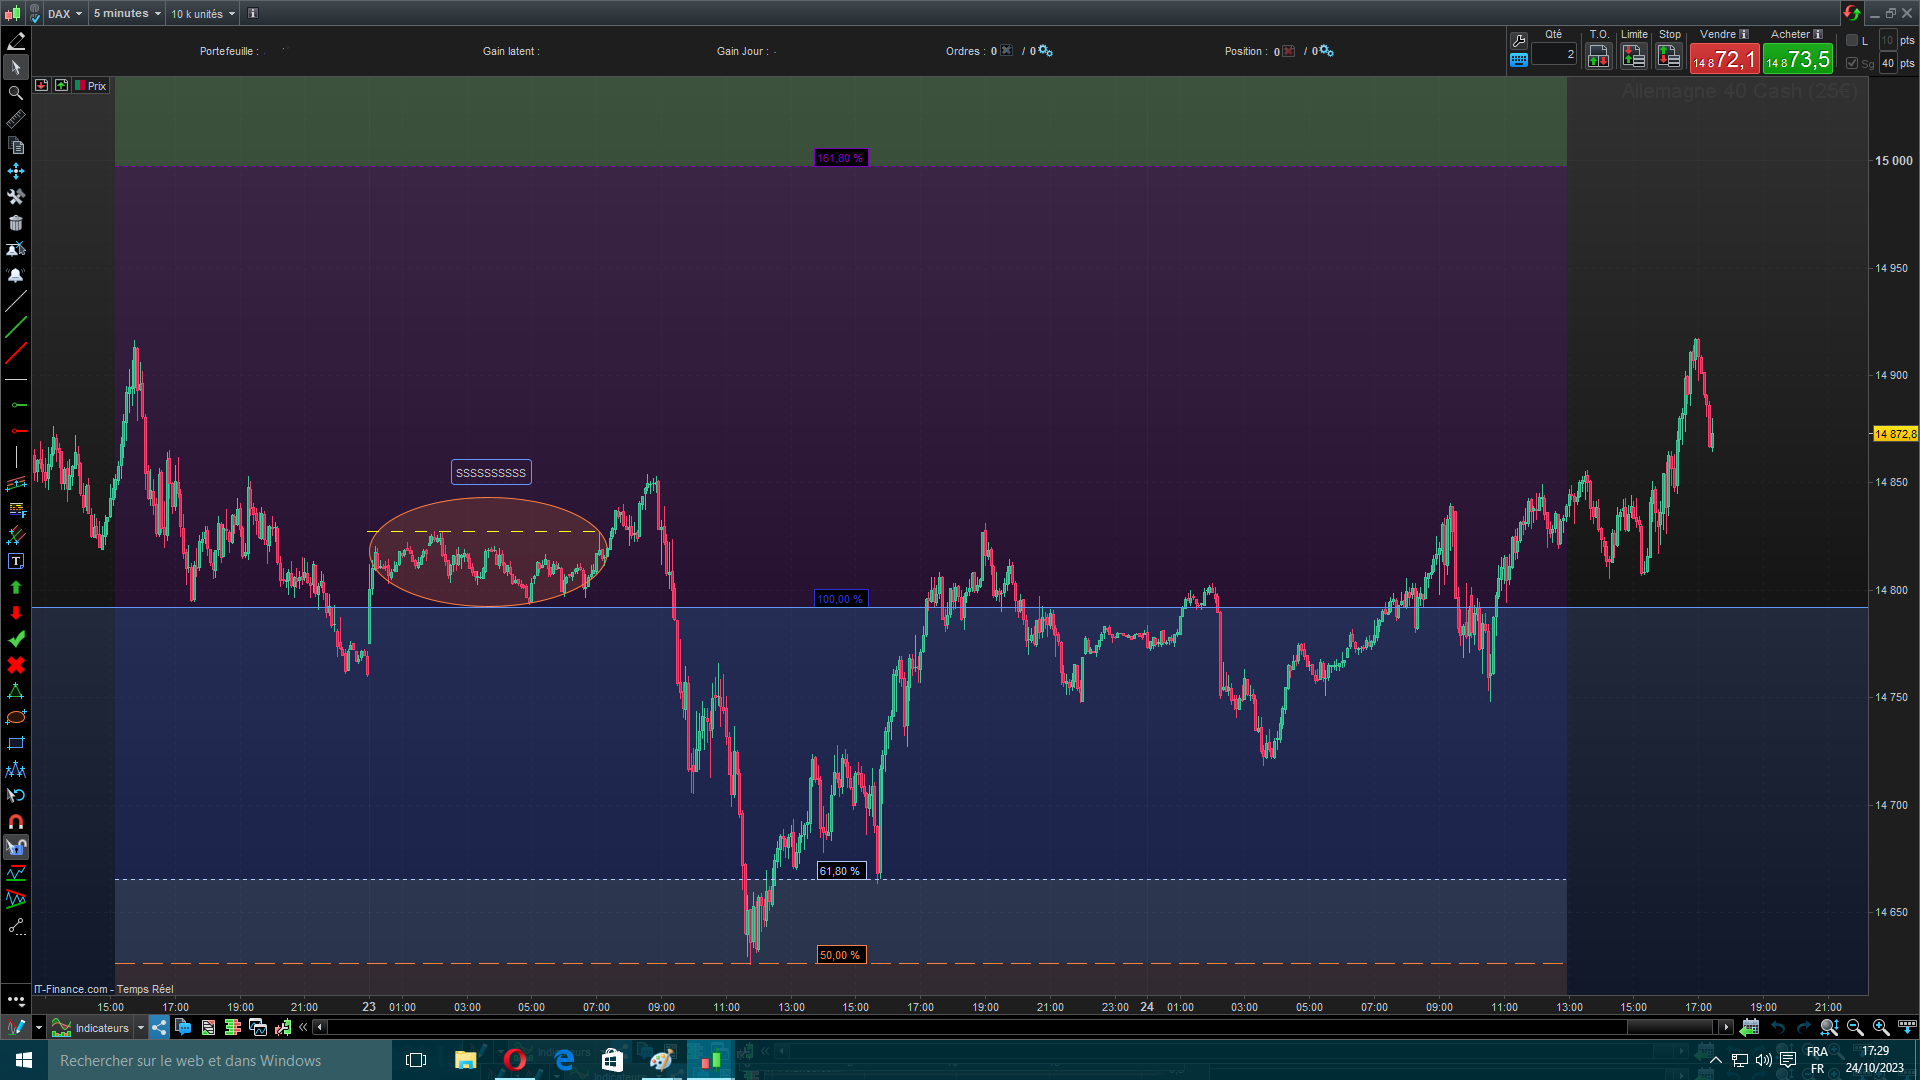Image resolution: width=1920 pixels, height=1080 pixels.
Task: Activate the magnet snap tool
Action: click(16, 822)
